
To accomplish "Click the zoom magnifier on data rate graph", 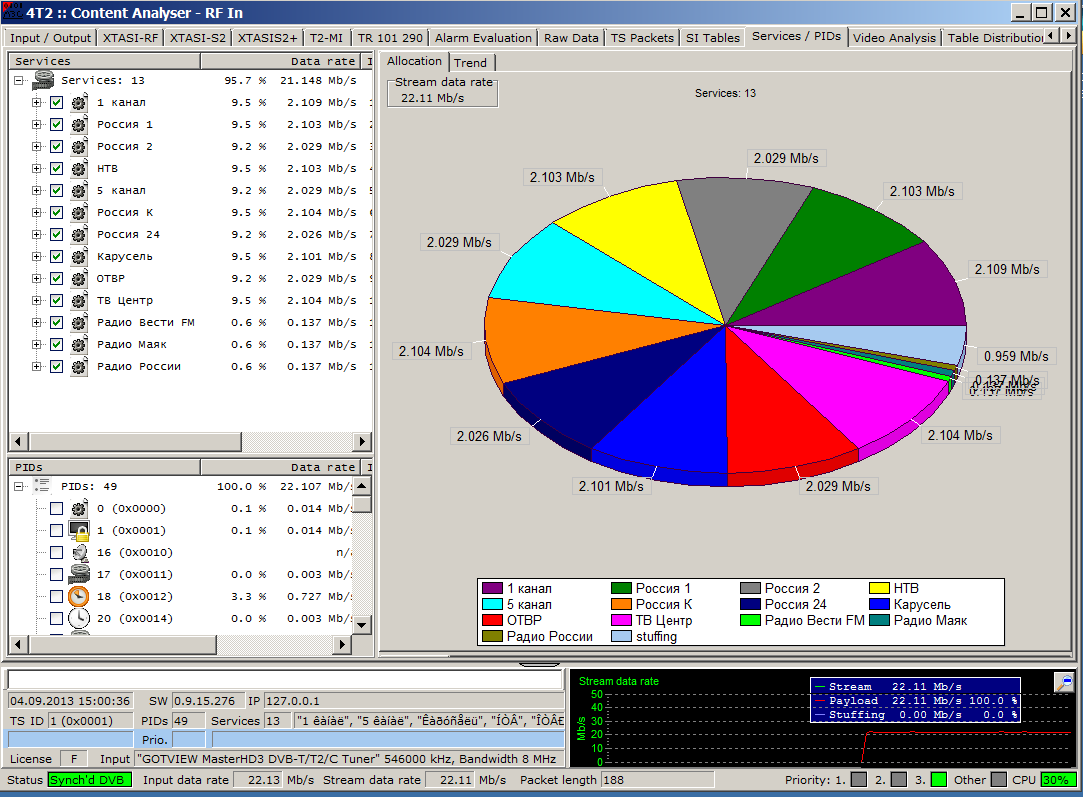I will (x=1064, y=682).
